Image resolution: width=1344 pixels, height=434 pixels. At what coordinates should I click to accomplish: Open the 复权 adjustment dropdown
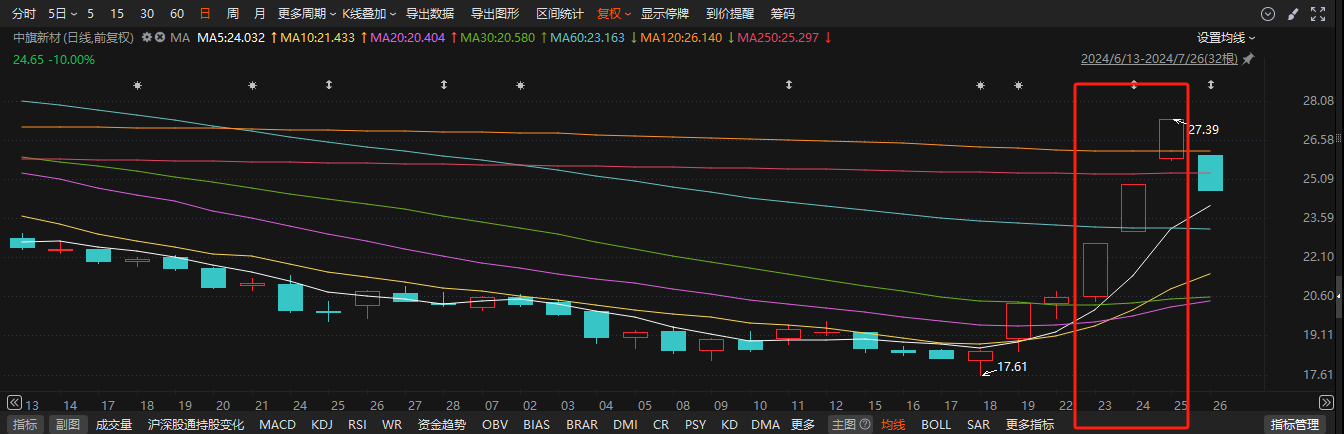(x=613, y=14)
